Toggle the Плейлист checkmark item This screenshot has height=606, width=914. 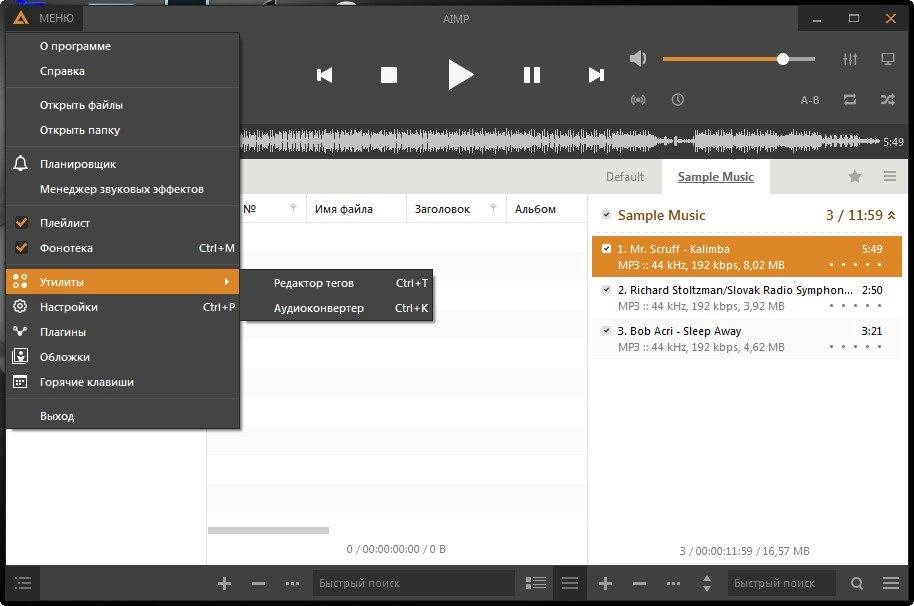122,223
